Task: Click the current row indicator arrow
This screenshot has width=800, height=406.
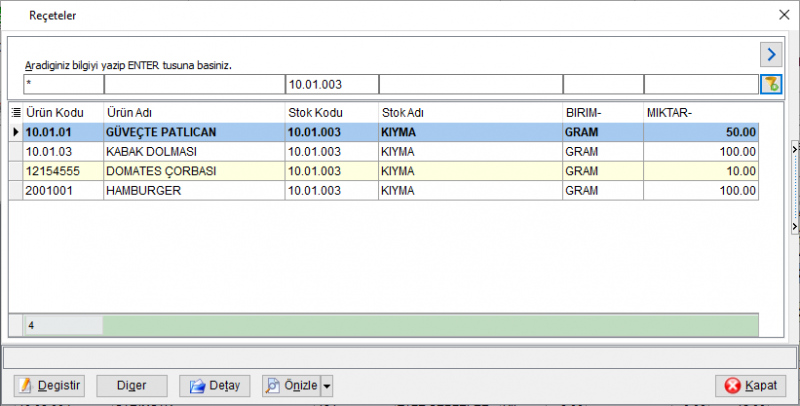Action: tap(16, 132)
